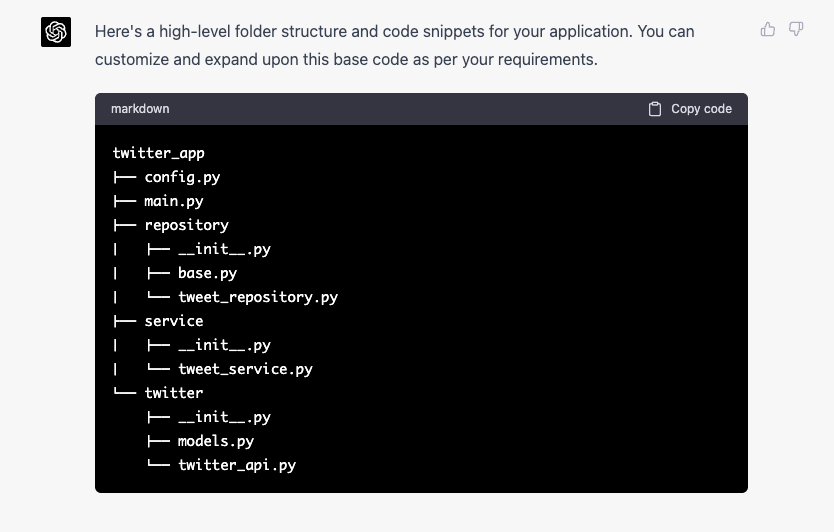Click the sentence starting "Here's a high-level folder structure"

tap(363, 31)
